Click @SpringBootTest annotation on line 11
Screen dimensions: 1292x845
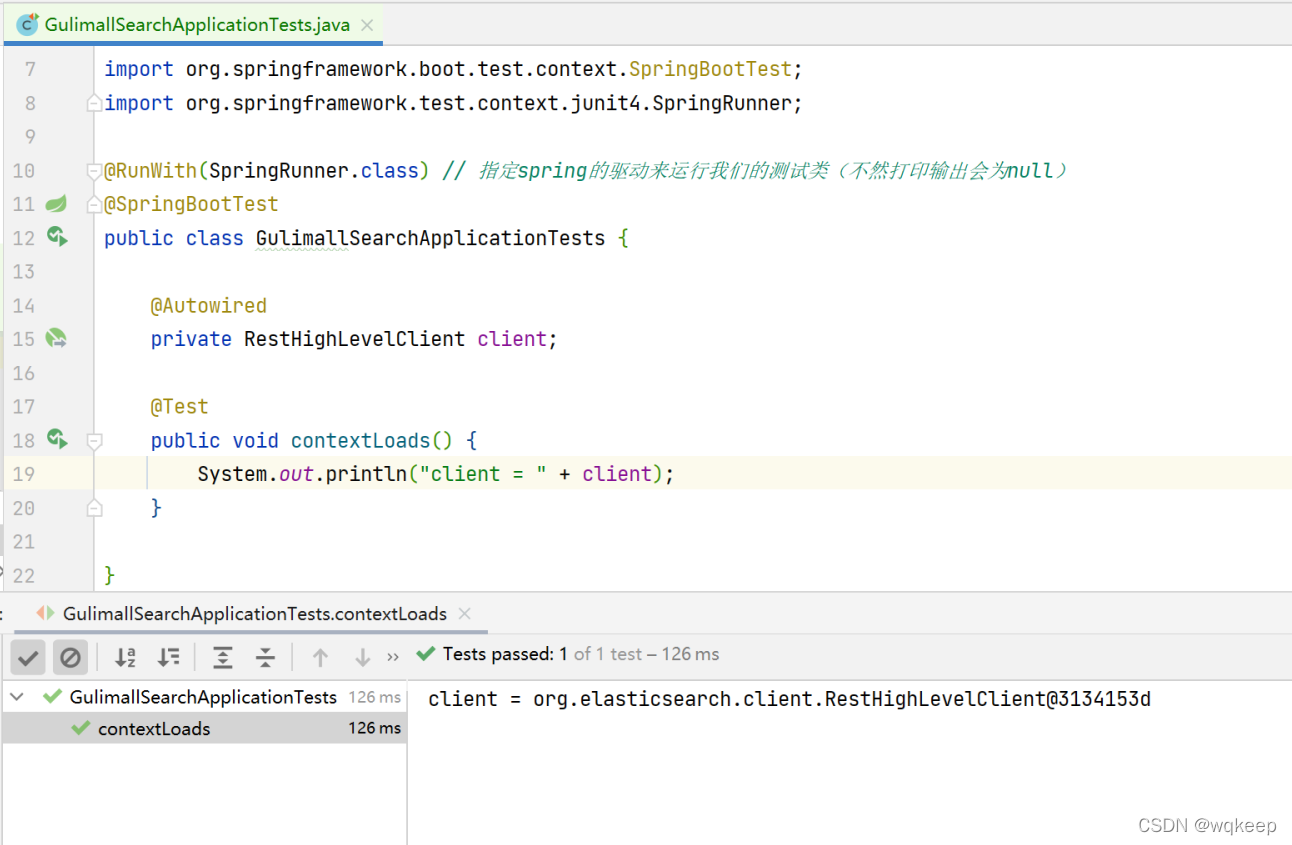click(191, 204)
